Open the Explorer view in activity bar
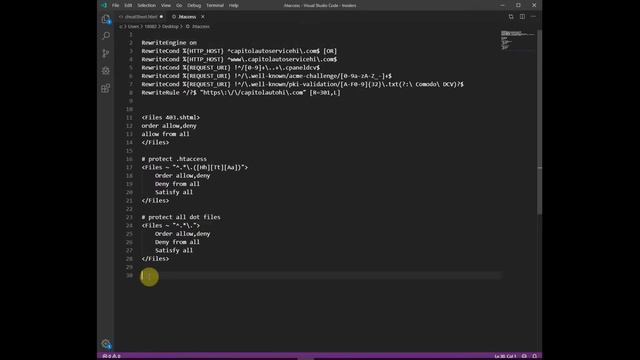Viewport: 640px width, 360px height. point(106,19)
